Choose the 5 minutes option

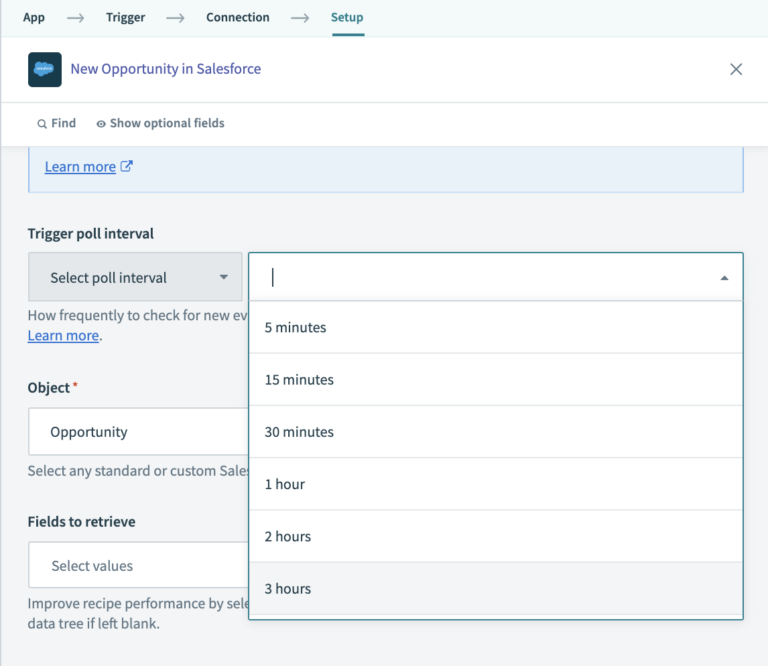point(496,328)
